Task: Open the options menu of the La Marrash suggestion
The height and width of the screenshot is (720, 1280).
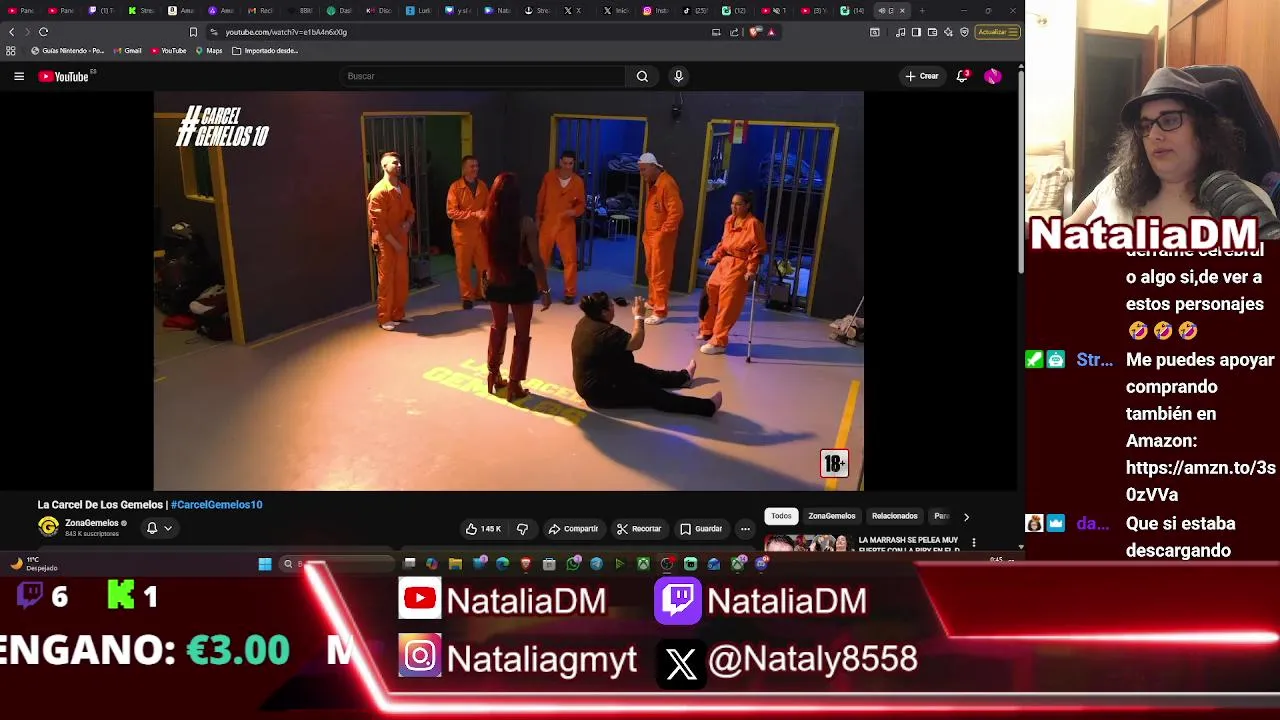Action: [973, 543]
